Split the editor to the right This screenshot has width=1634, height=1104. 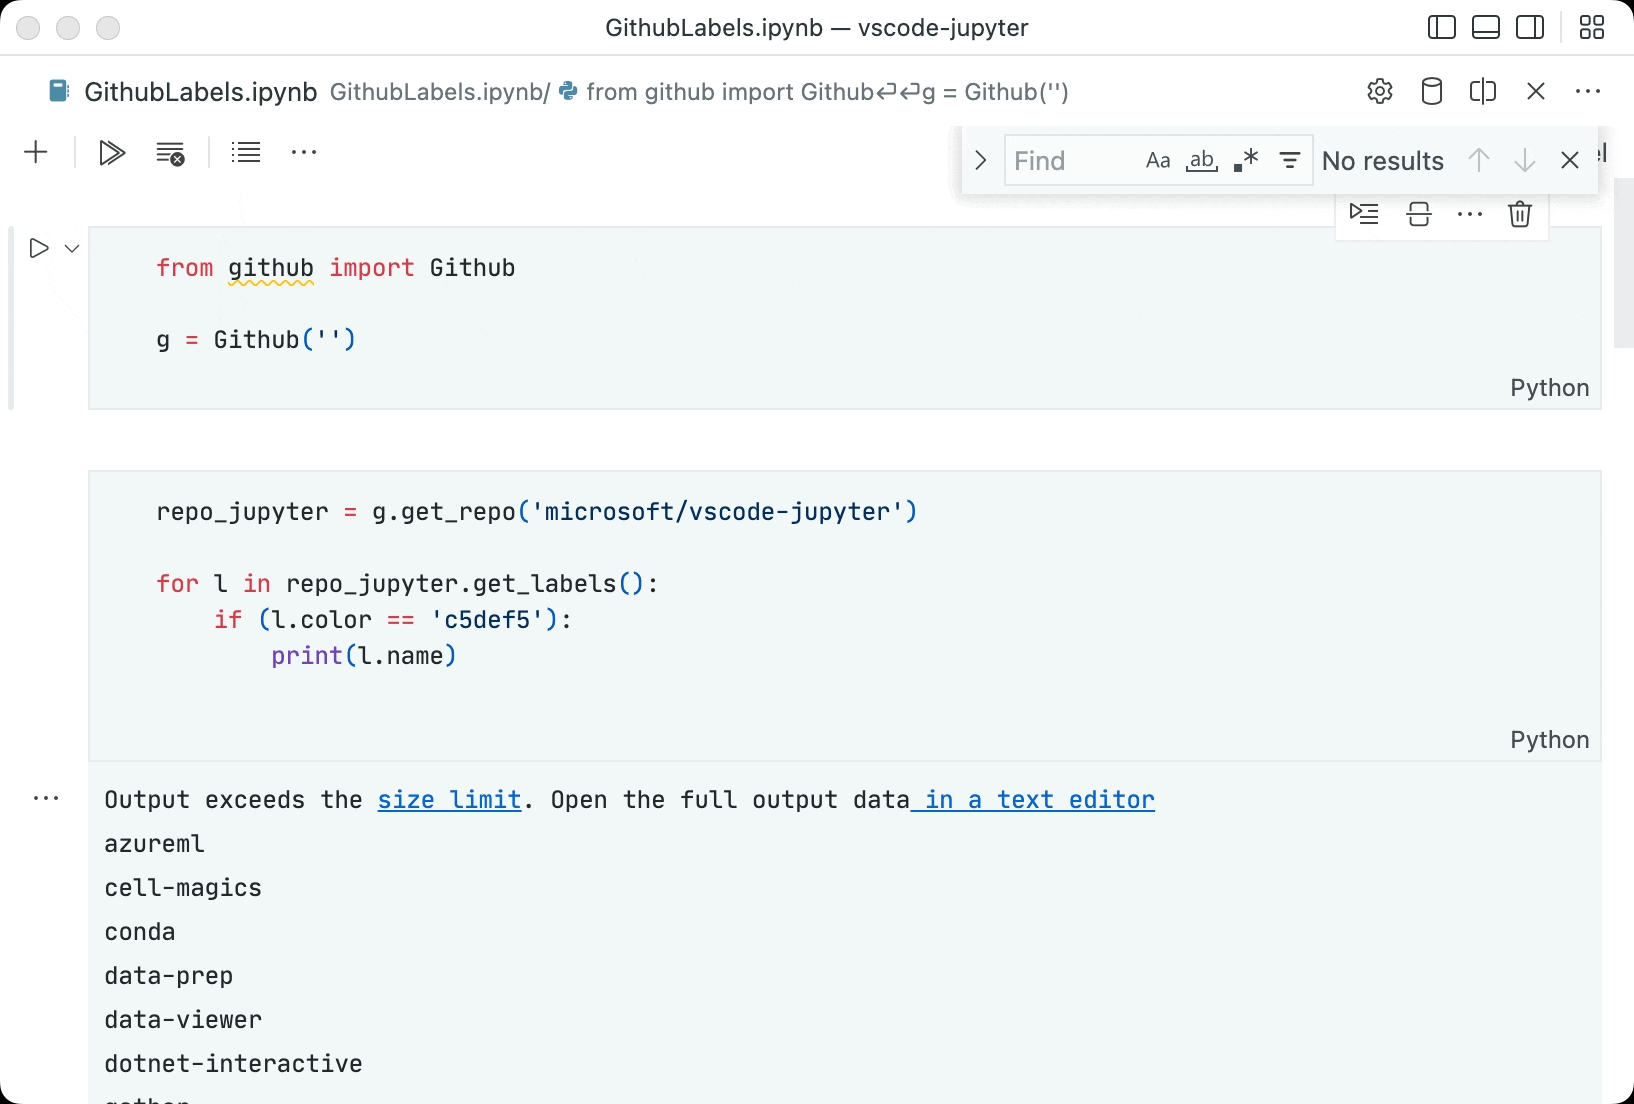tap(1483, 92)
